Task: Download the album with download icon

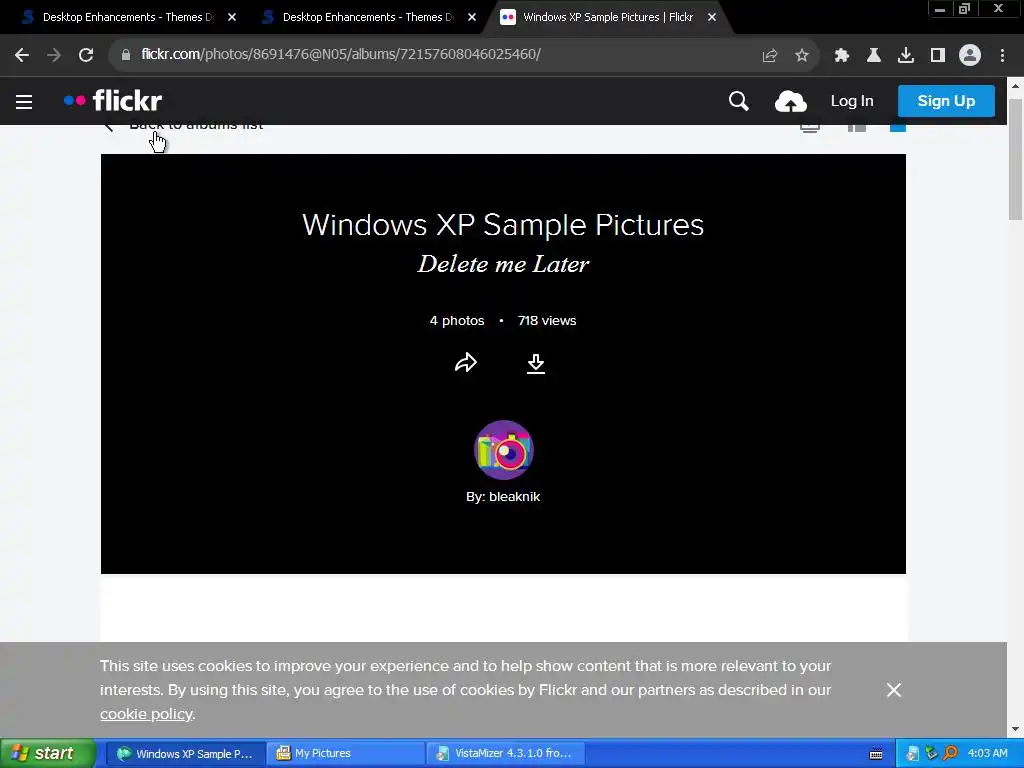Action: [x=536, y=364]
